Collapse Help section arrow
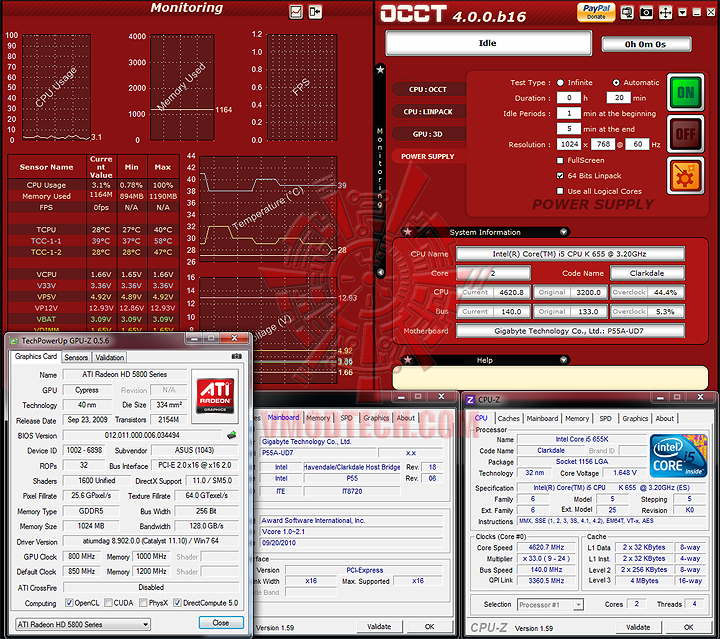 [563, 360]
